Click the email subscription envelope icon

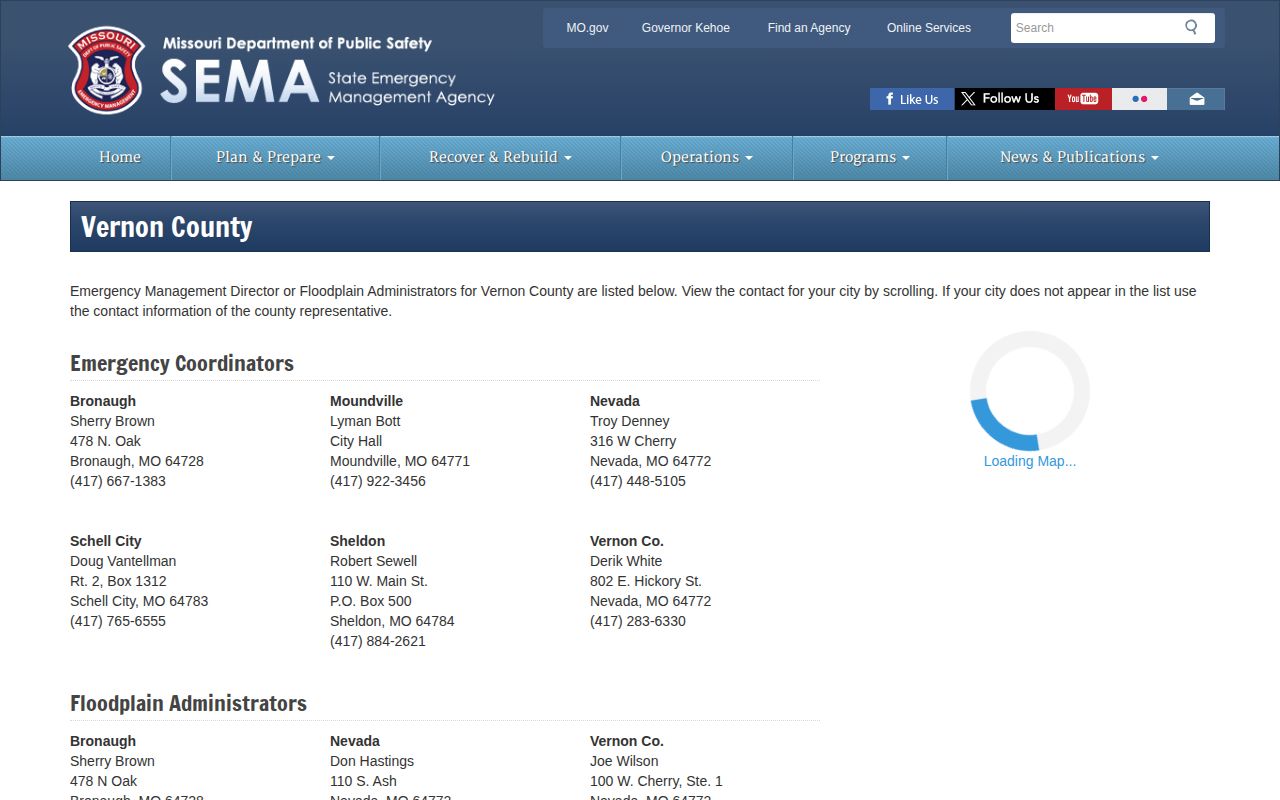[x=1196, y=99]
